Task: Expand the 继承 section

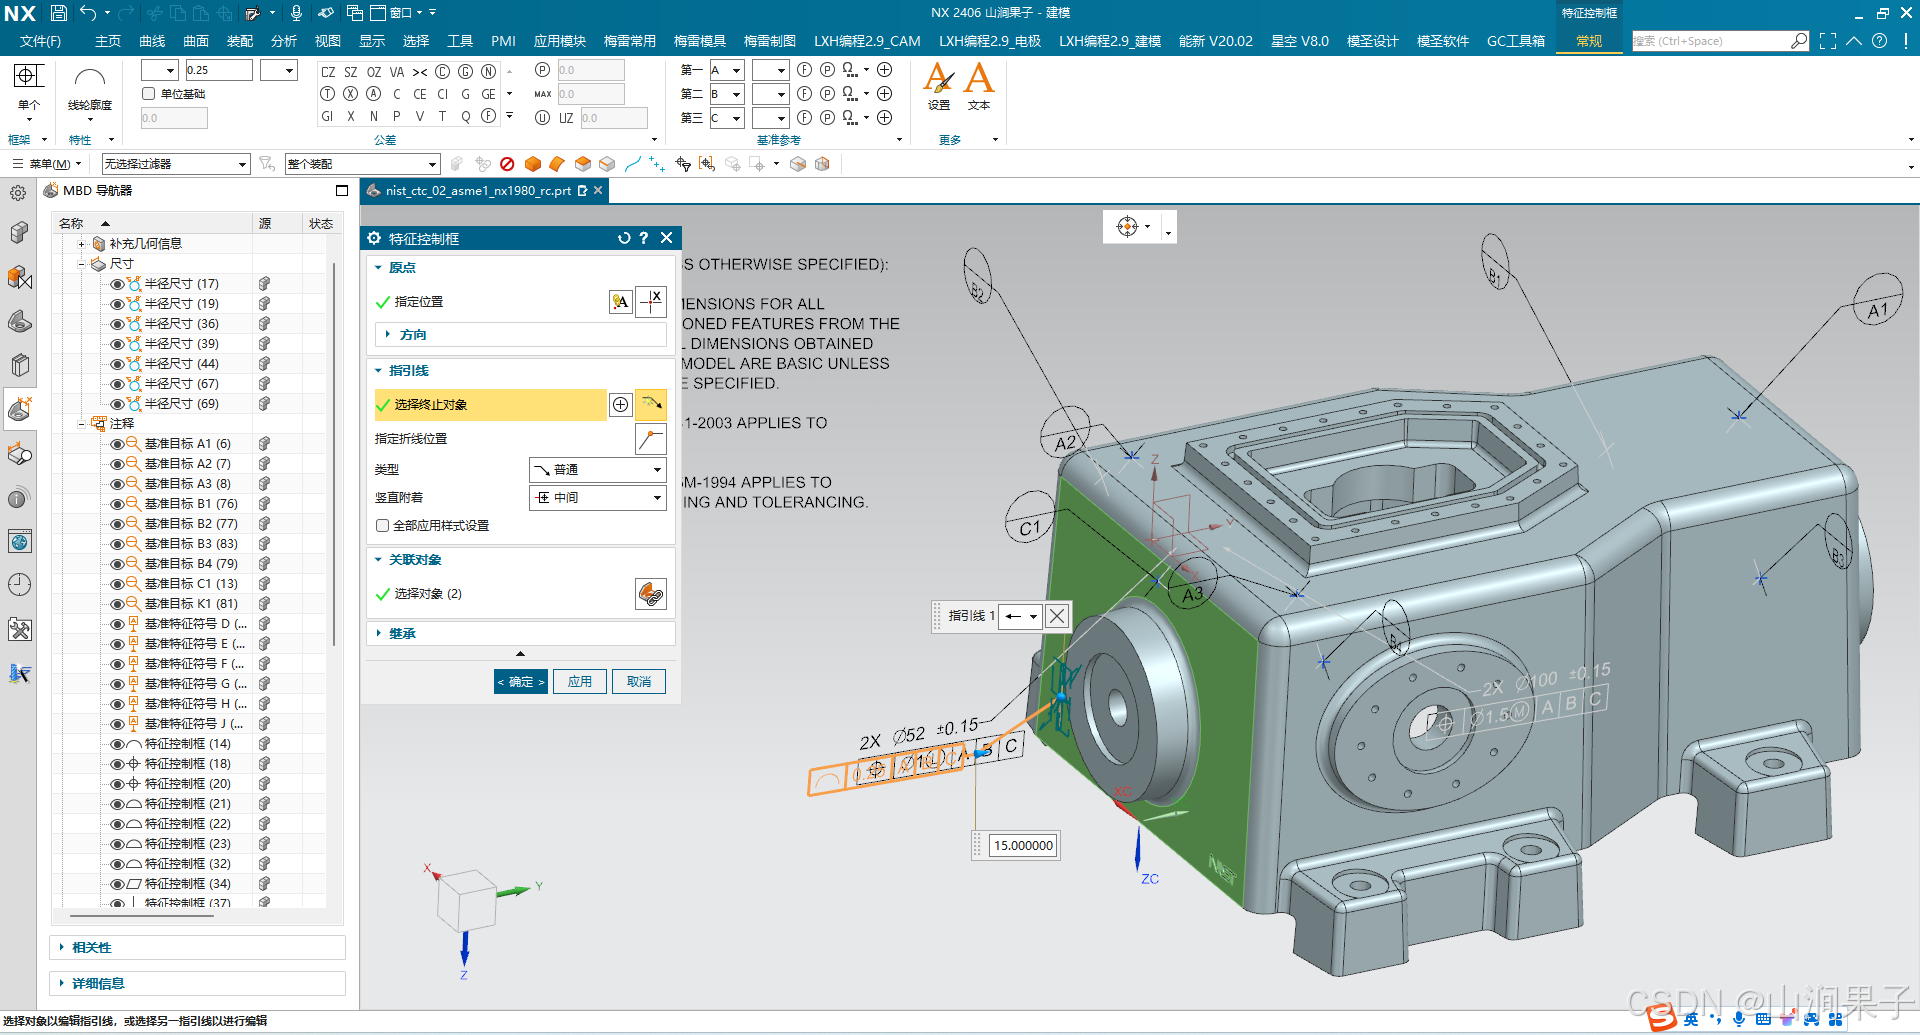Action: (x=520, y=634)
